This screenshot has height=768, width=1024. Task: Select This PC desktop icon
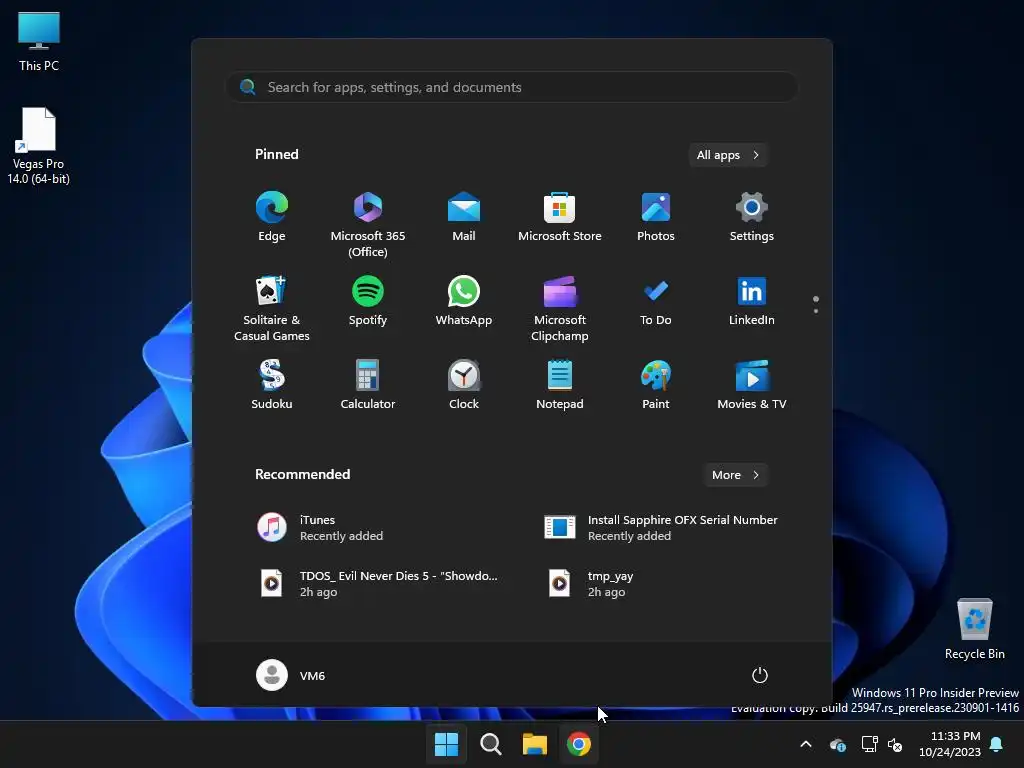click(x=39, y=42)
